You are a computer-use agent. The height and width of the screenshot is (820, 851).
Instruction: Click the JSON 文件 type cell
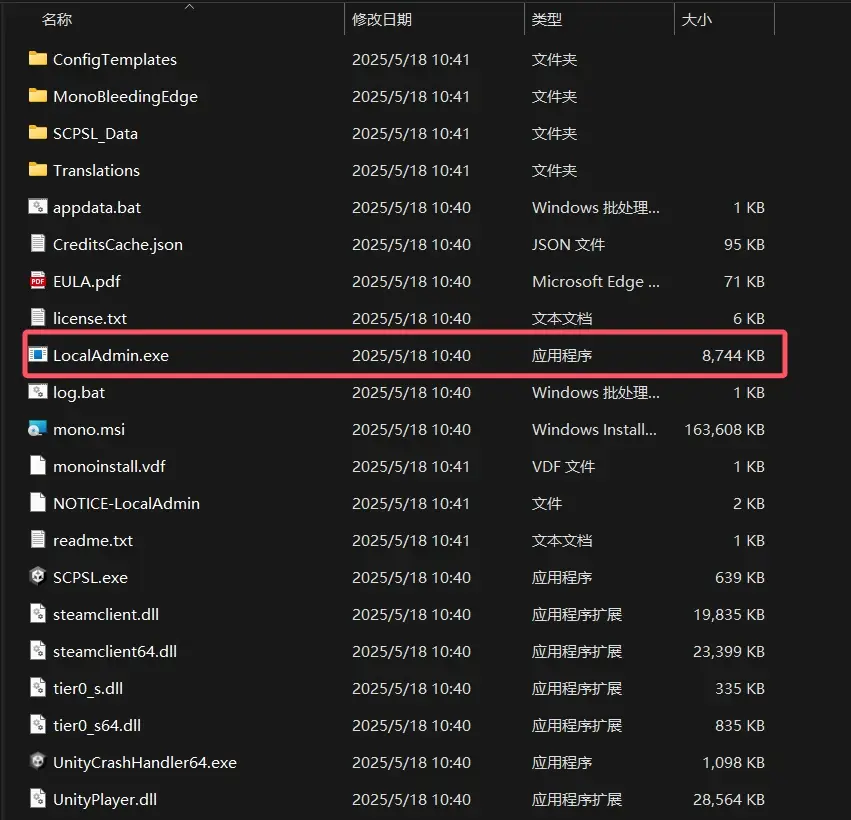coord(568,245)
